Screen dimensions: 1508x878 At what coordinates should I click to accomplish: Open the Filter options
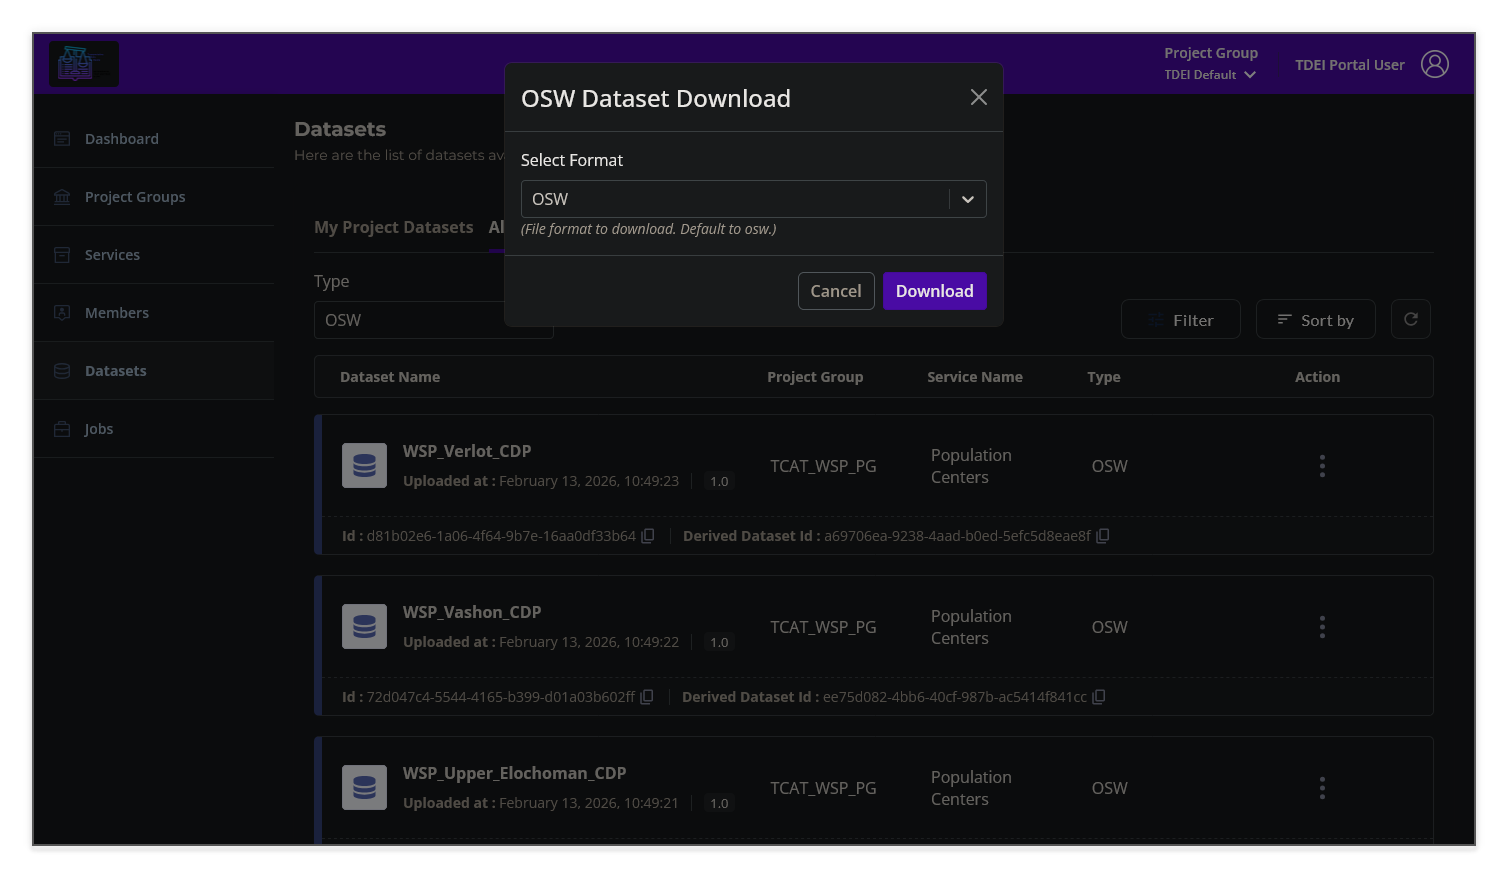coord(1180,319)
